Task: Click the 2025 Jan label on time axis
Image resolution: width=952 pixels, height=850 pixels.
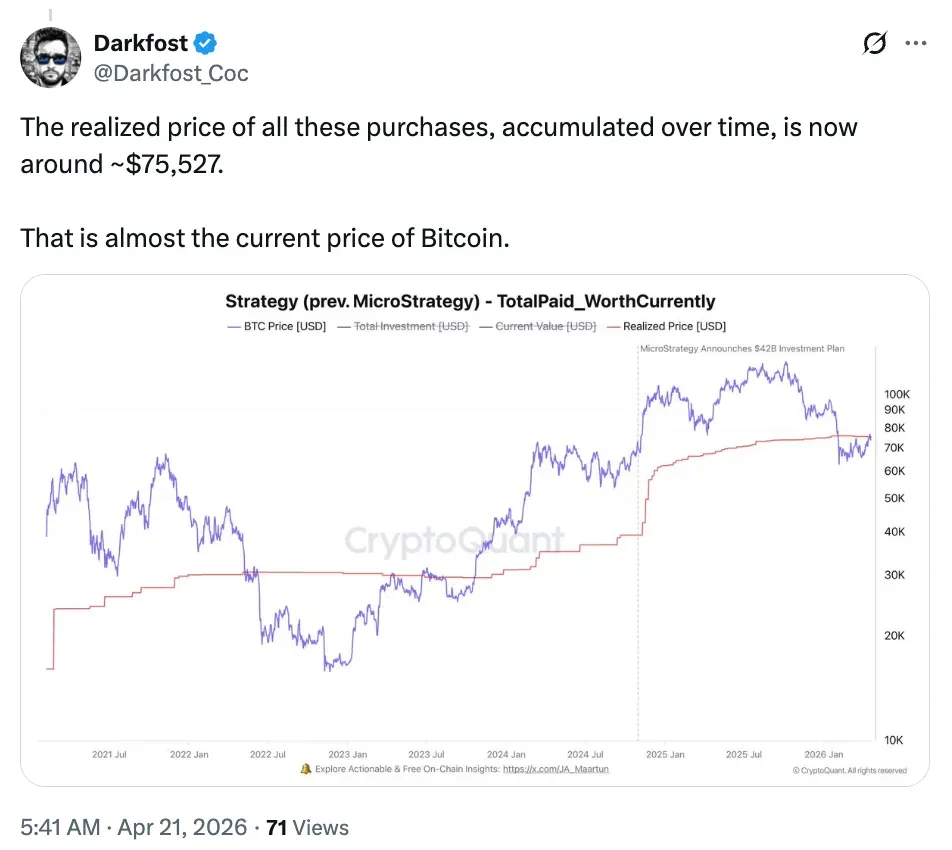Action: coord(664,754)
